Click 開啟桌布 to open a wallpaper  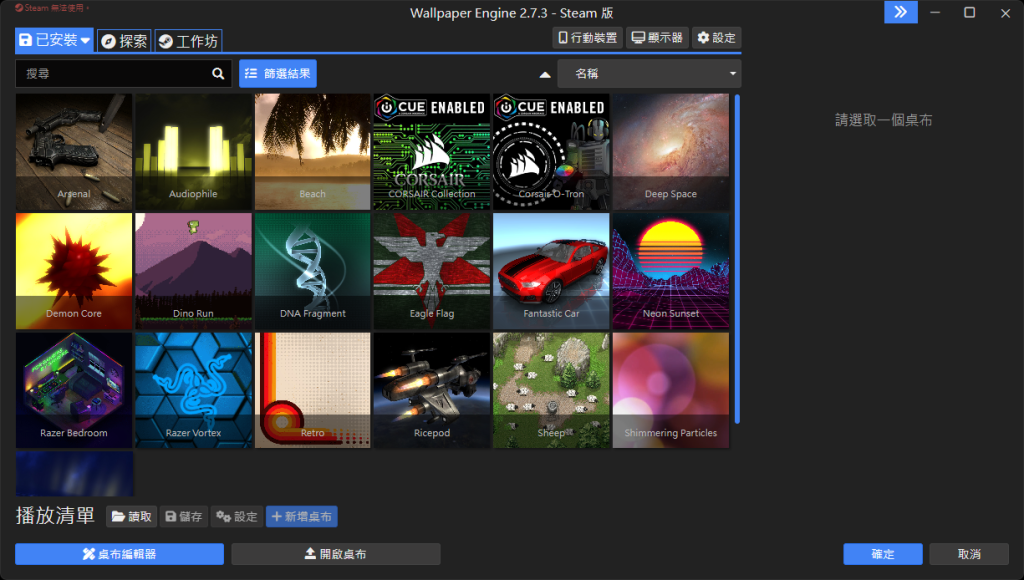336,554
